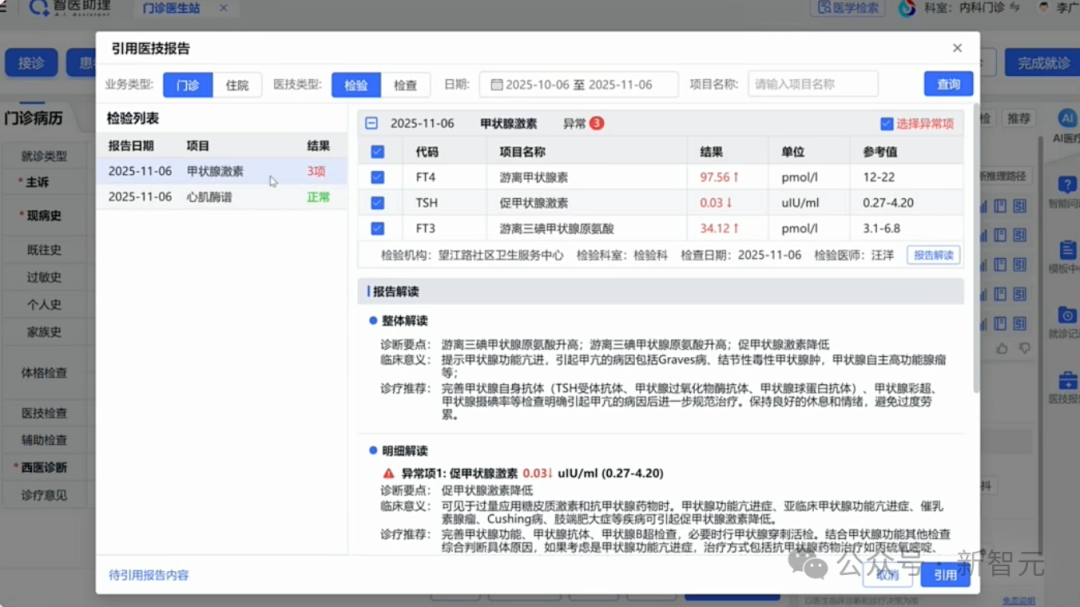Open 就诊记录 from the right sidebar
The width and height of the screenshot is (1080, 607).
click(1066, 314)
